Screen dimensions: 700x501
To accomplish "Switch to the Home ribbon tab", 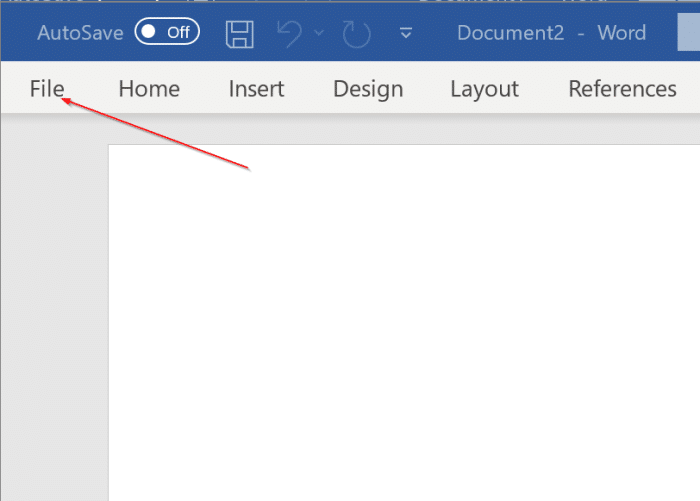I will [149, 88].
